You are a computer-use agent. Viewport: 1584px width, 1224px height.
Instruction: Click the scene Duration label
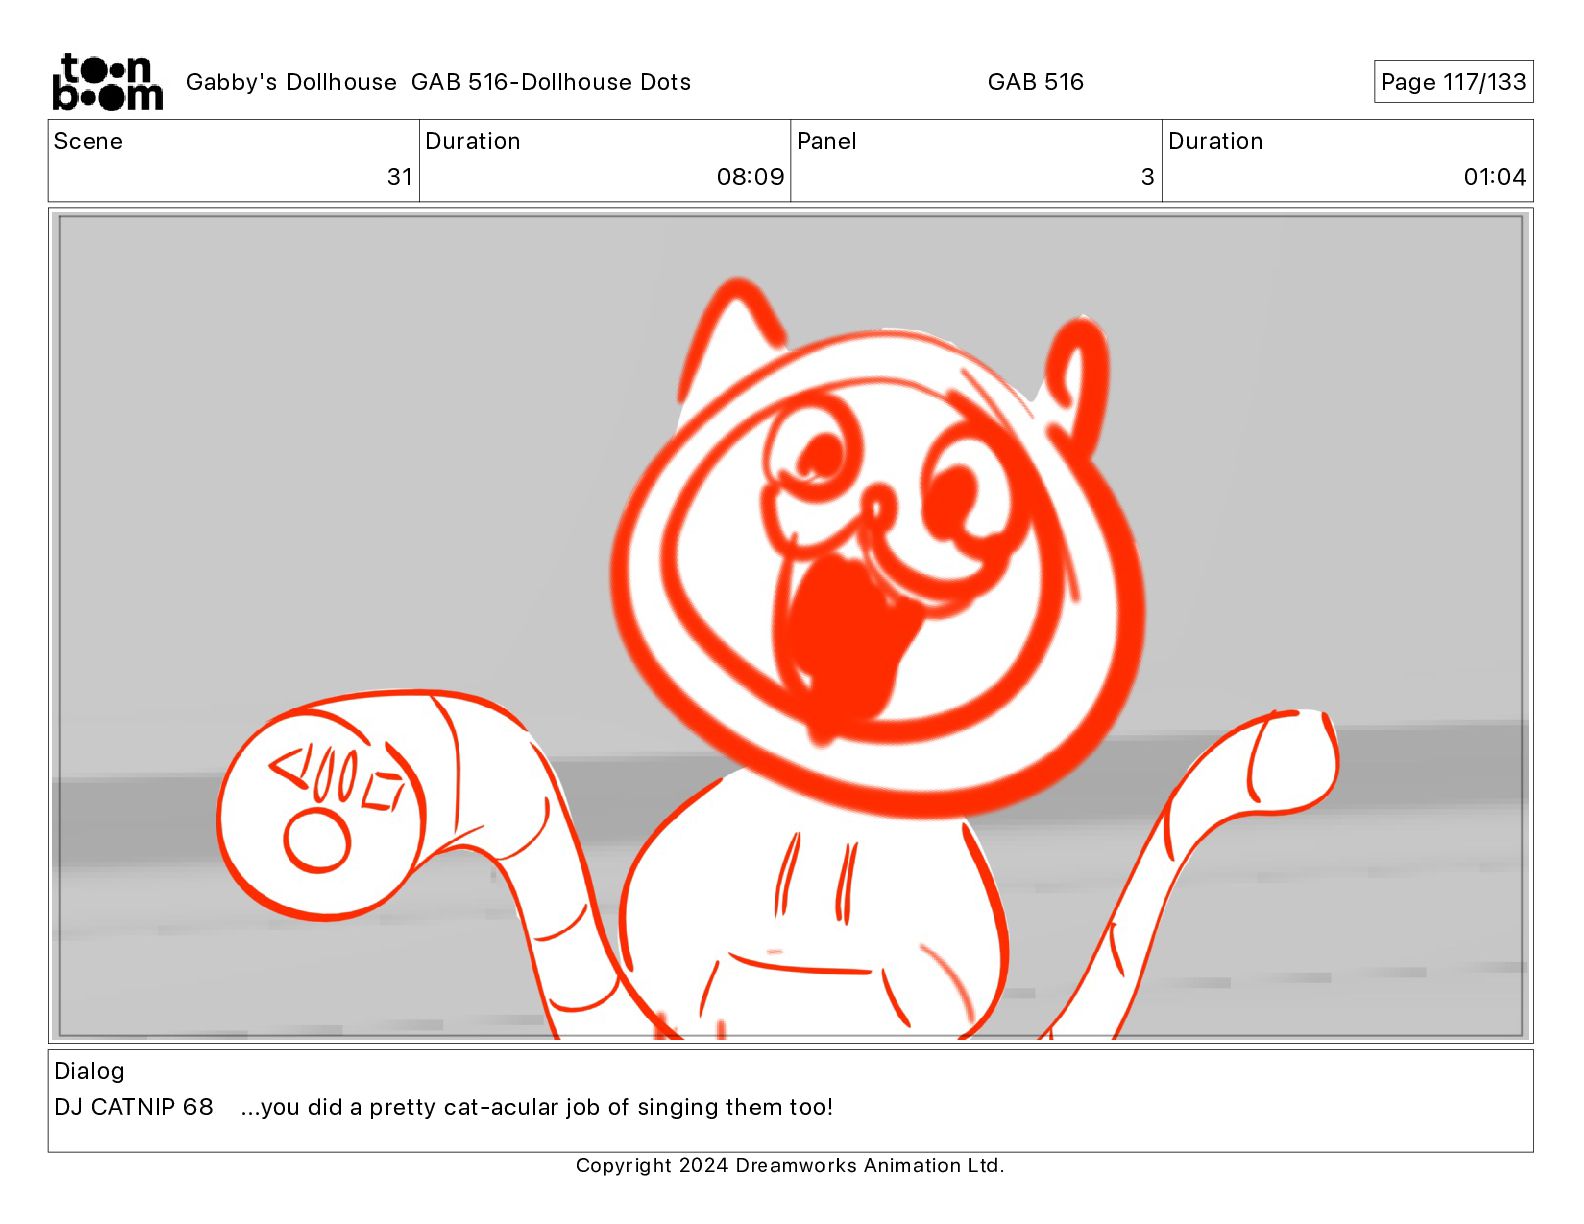point(473,141)
